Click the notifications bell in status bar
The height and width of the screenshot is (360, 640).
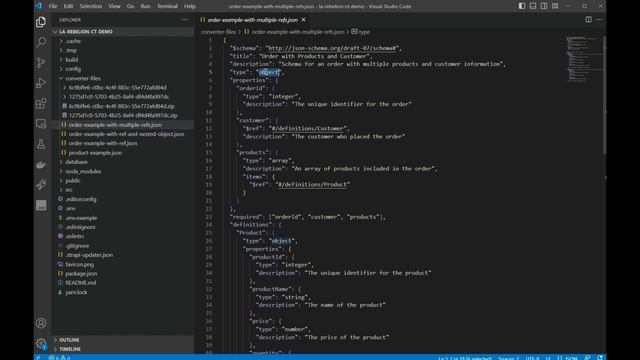click(x=600, y=358)
